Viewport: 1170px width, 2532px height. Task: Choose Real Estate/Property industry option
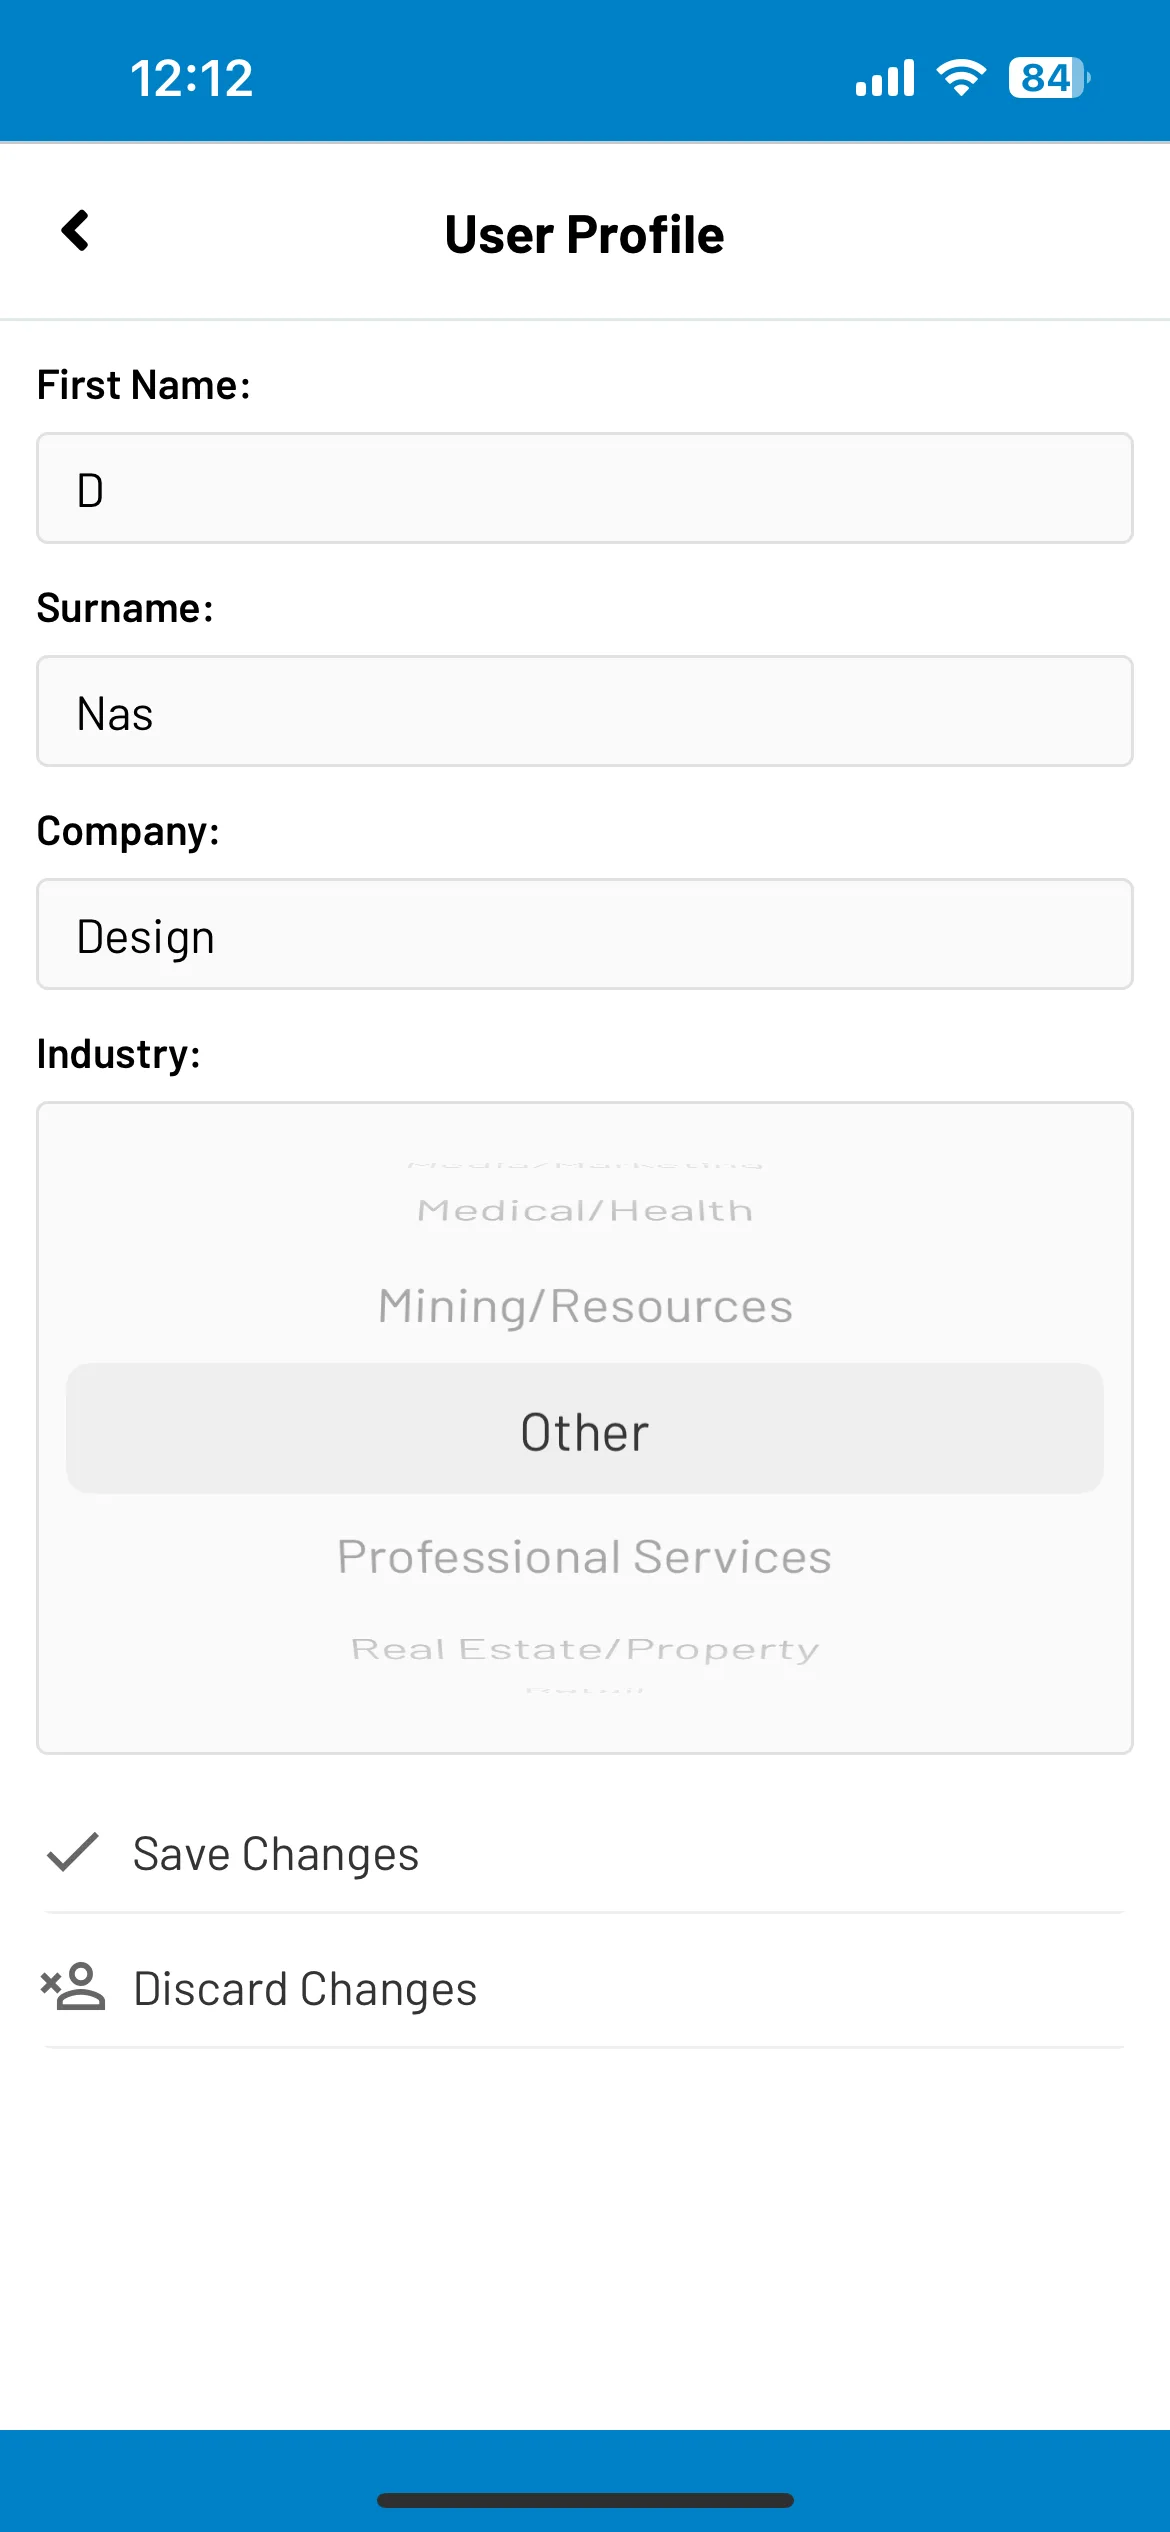pyautogui.click(x=585, y=1649)
